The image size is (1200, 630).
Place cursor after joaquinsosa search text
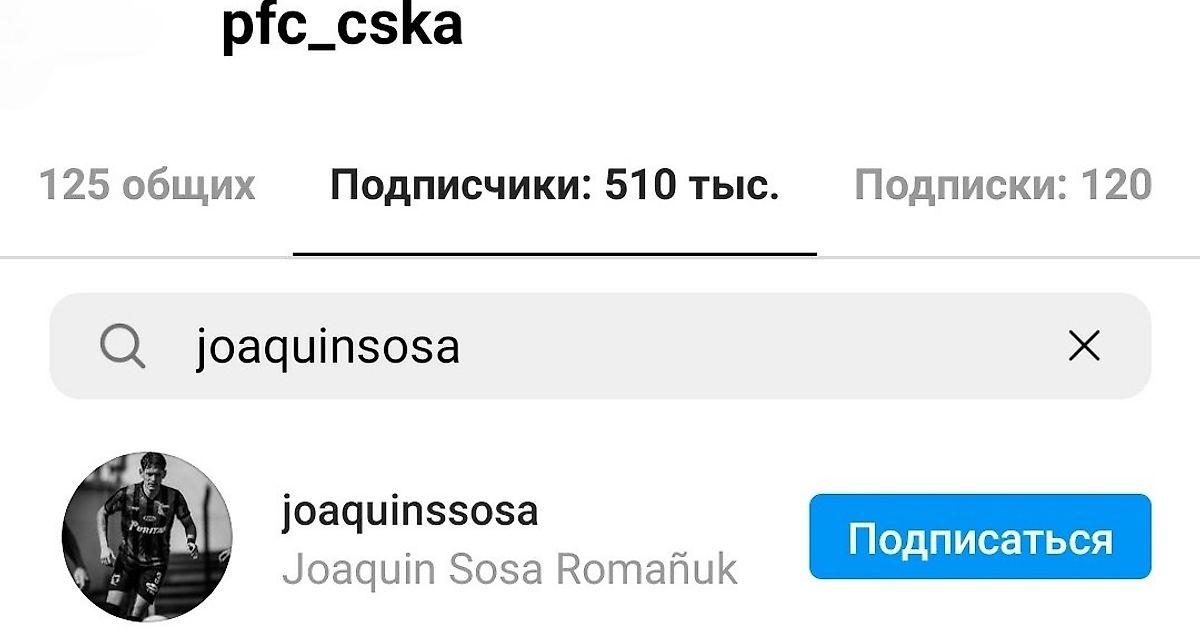[x=464, y=347]
